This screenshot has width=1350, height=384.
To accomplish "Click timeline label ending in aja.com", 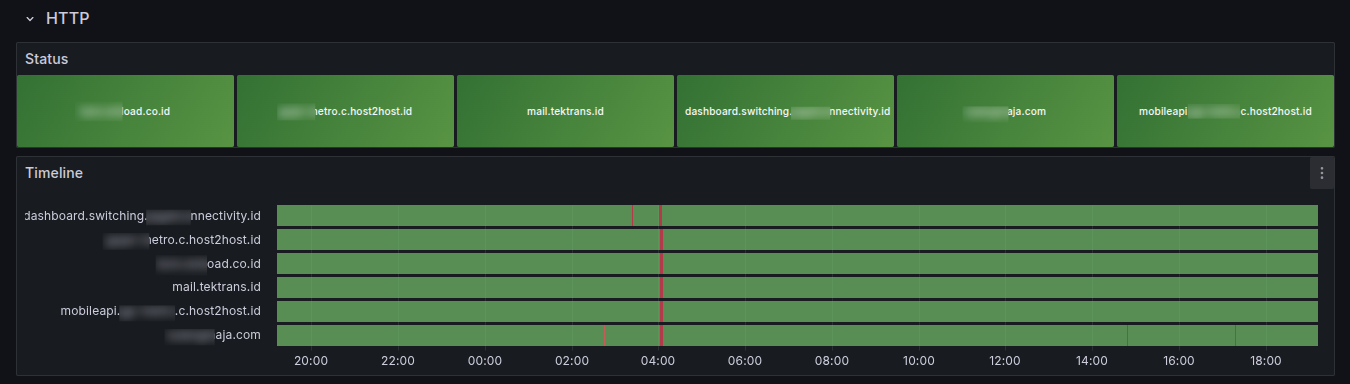I will click(214, 335).
